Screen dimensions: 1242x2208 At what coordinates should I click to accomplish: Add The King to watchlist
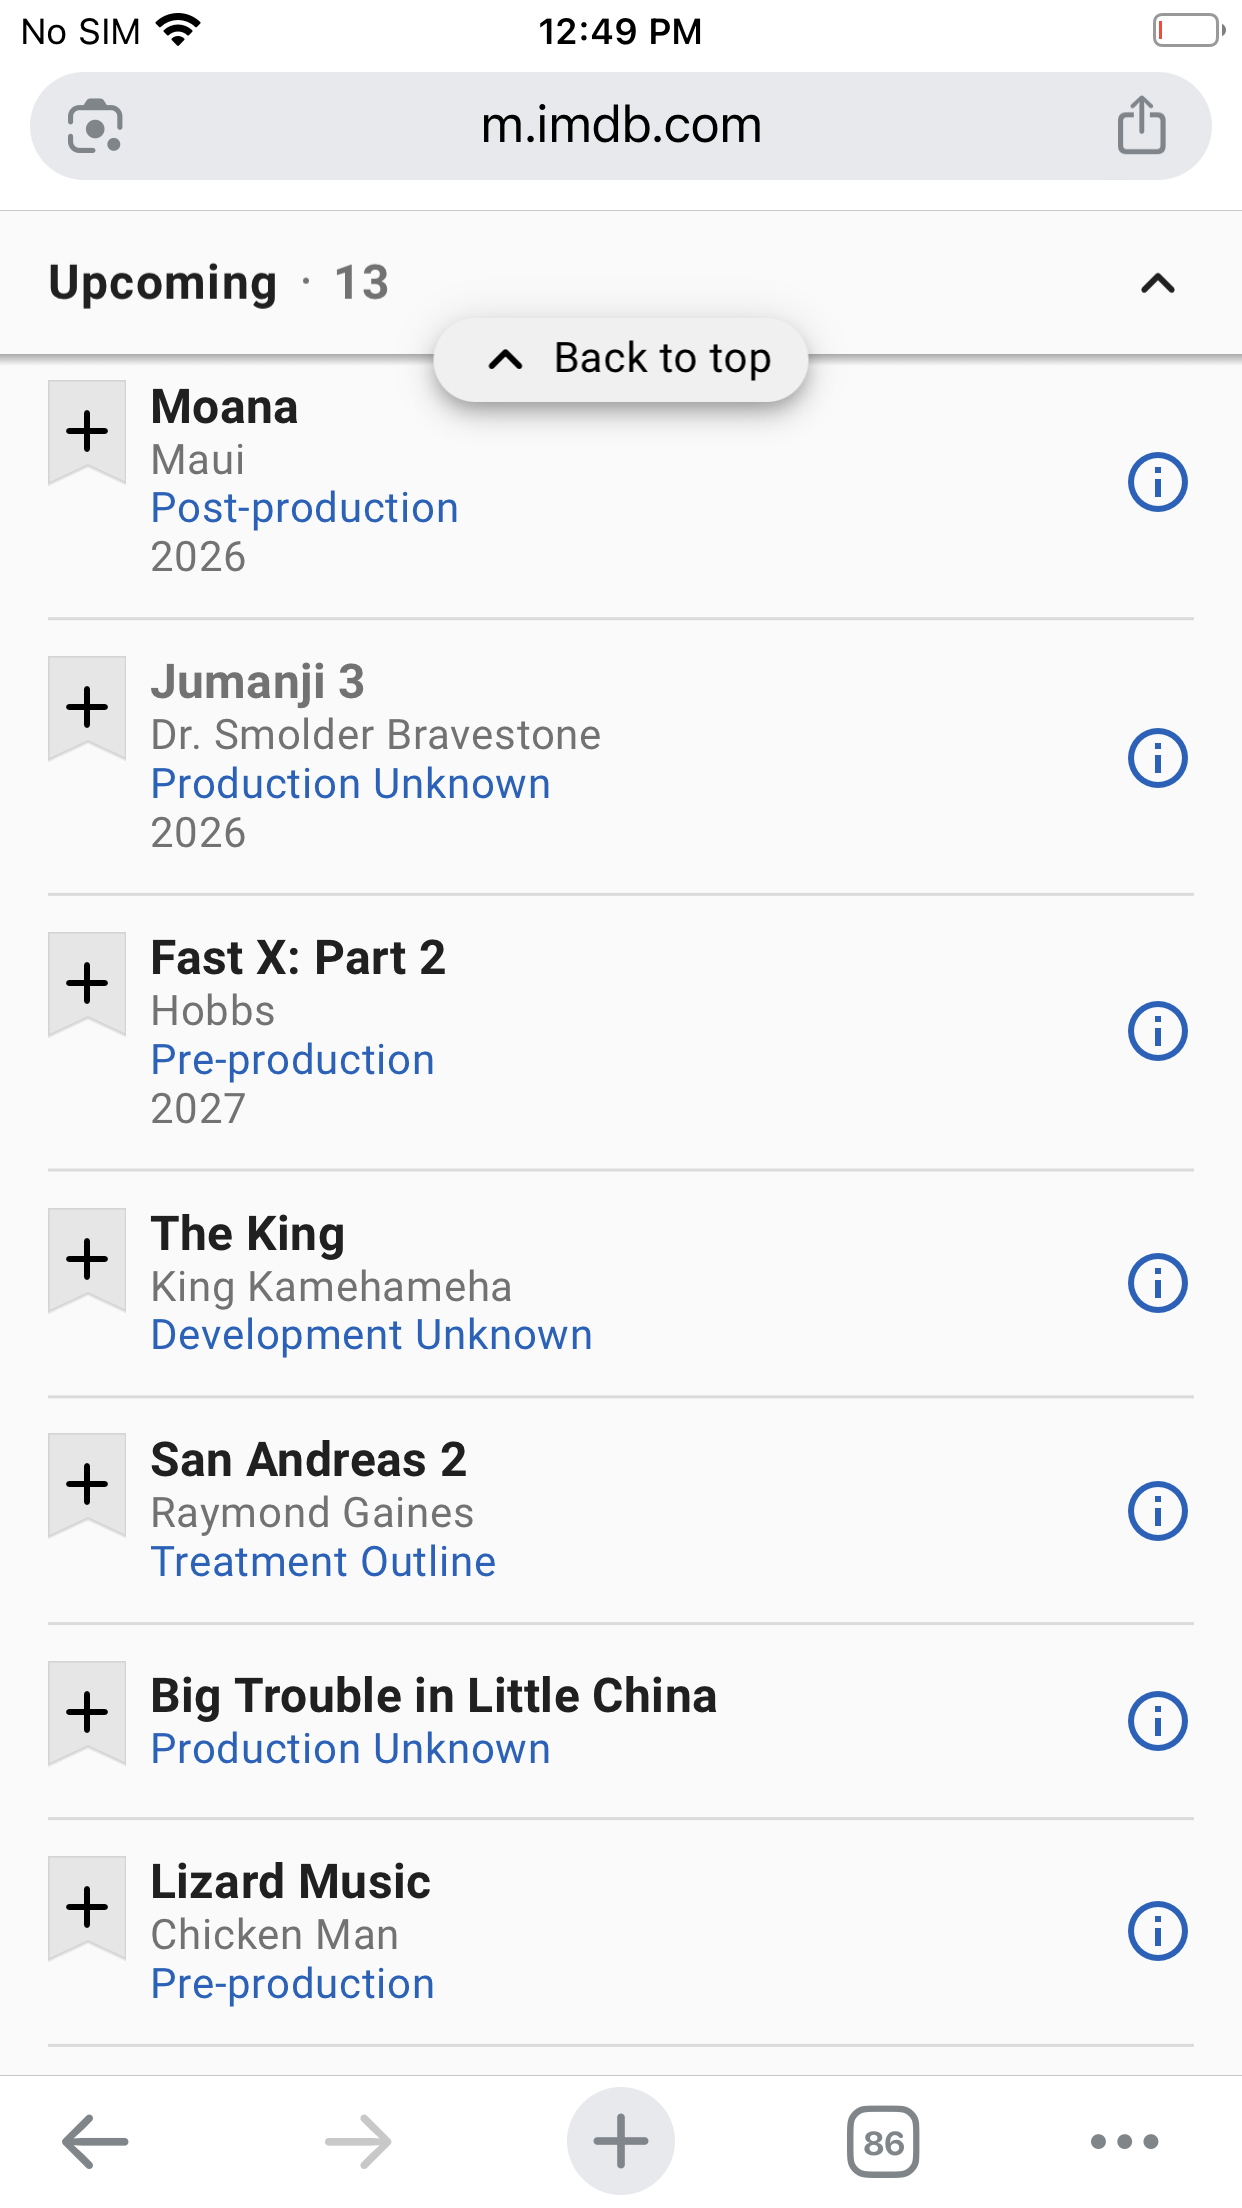[87, 1259]
